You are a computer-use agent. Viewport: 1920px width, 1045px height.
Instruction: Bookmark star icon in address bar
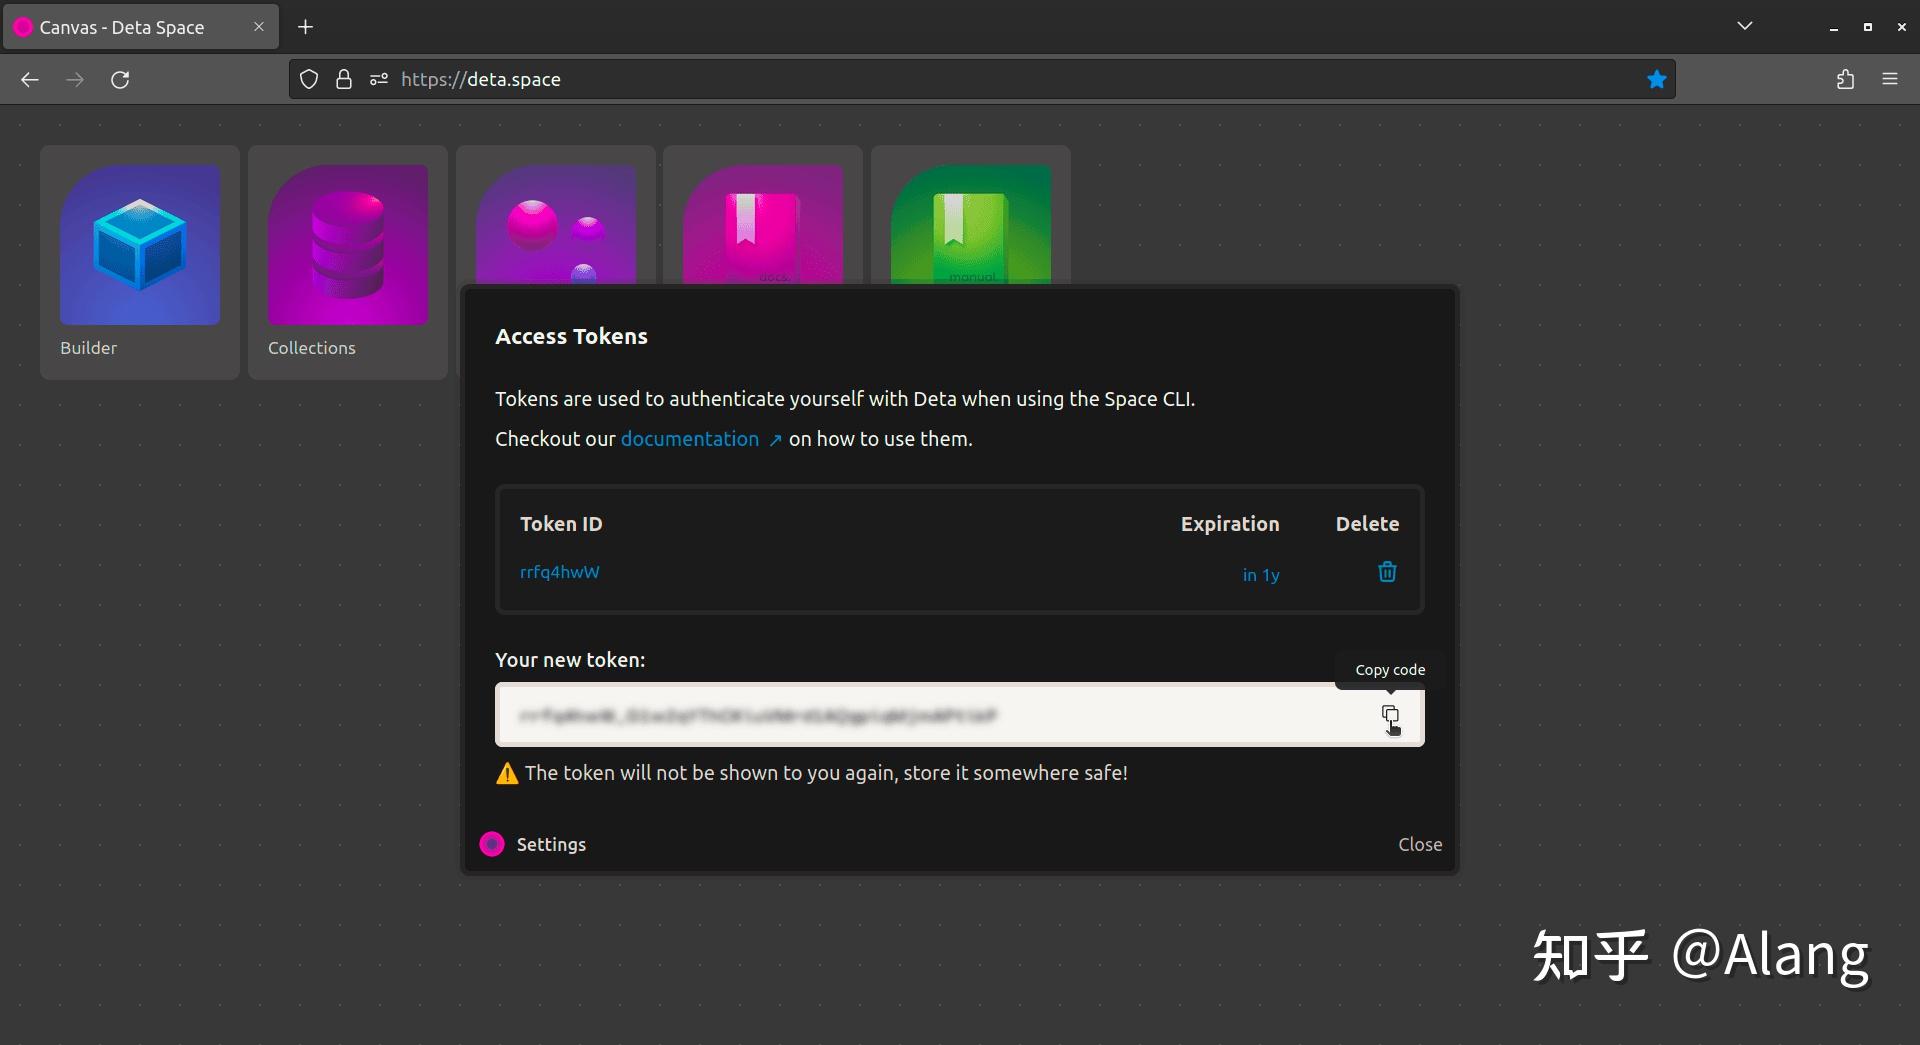[1656, 80]
